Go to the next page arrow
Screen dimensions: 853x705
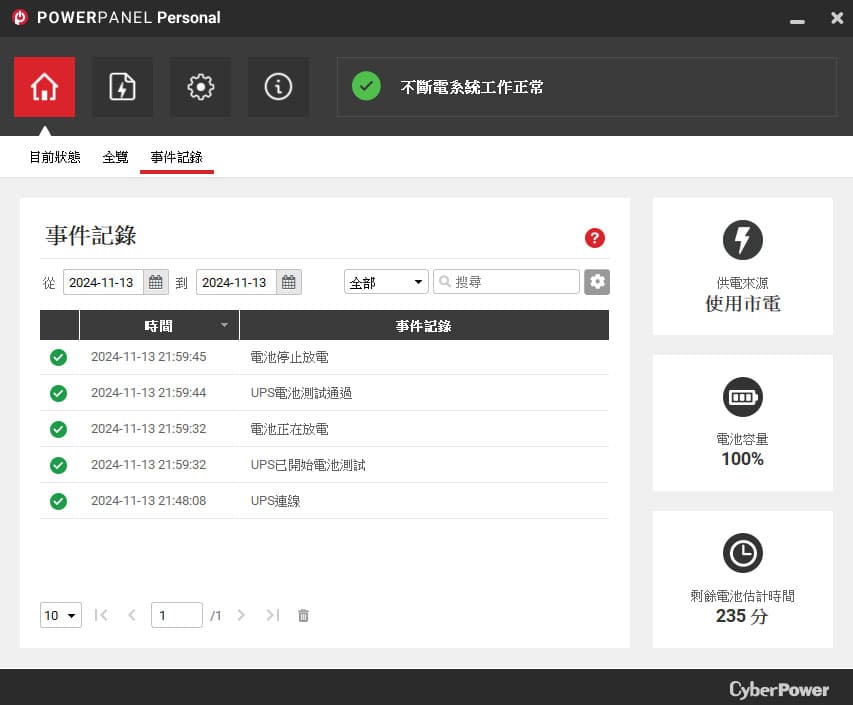pyautogui.click(x=241, y=615)
